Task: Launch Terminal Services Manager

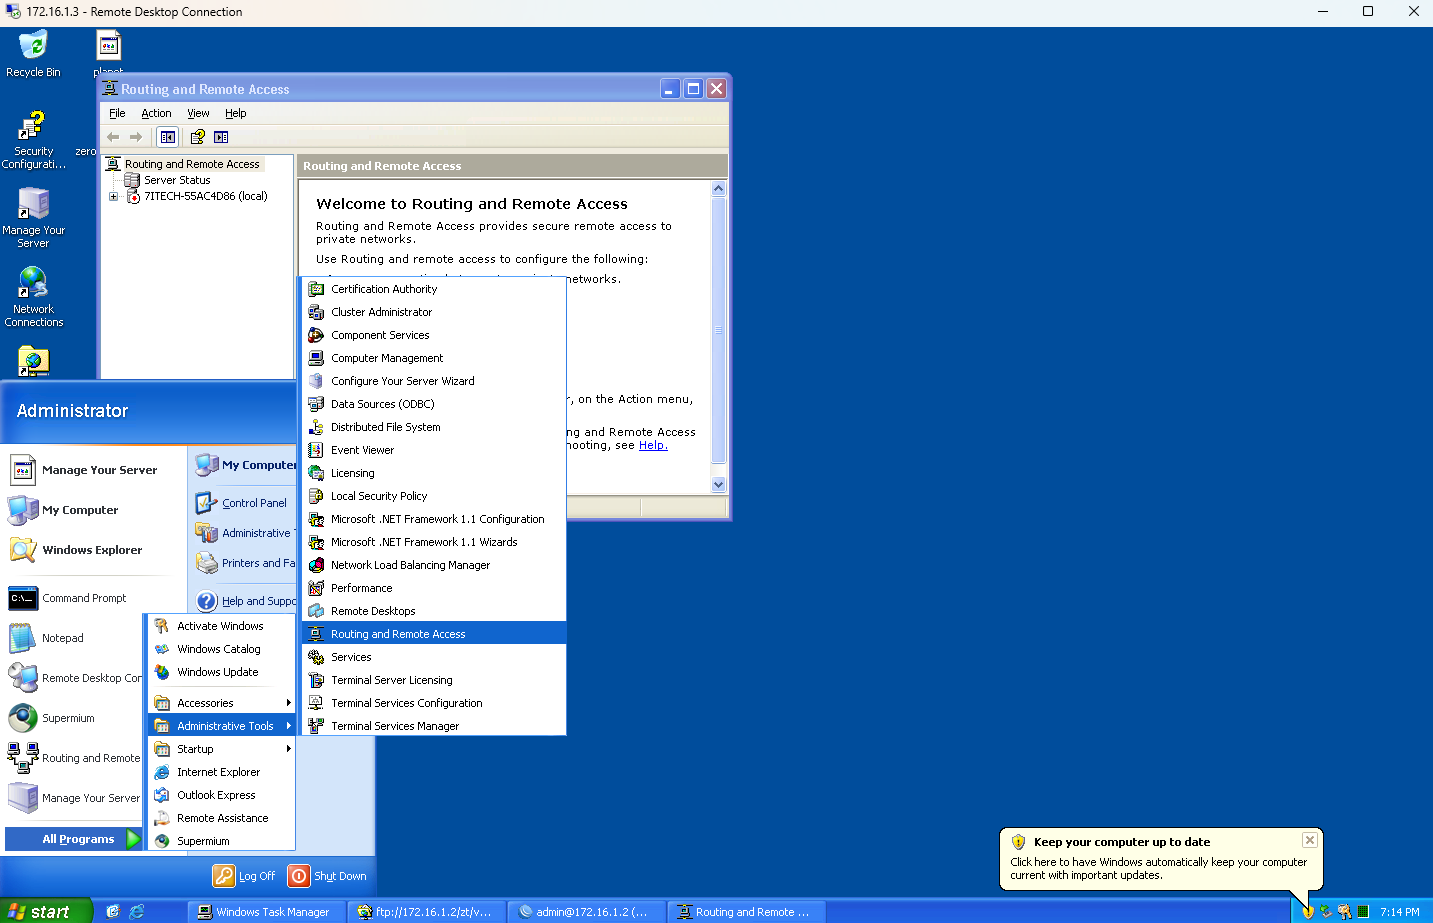Action: pyautogui.click(x=395, y=726)
